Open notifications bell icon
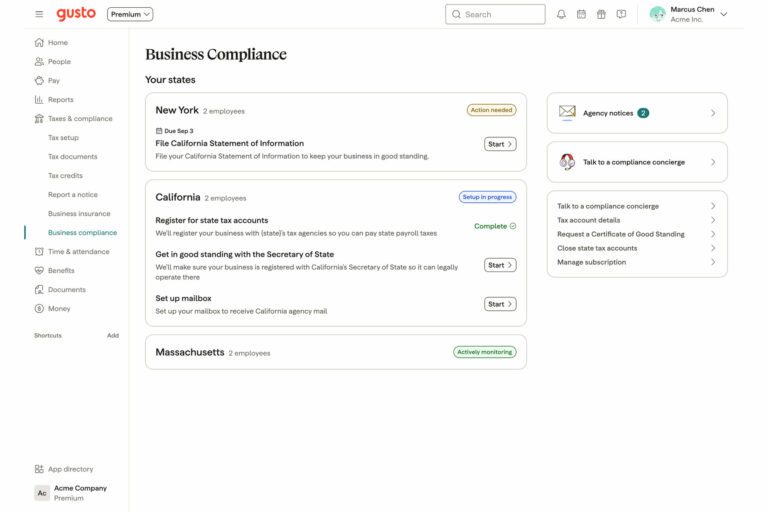This screenshot has width=768, height=512. pos(561,14)
